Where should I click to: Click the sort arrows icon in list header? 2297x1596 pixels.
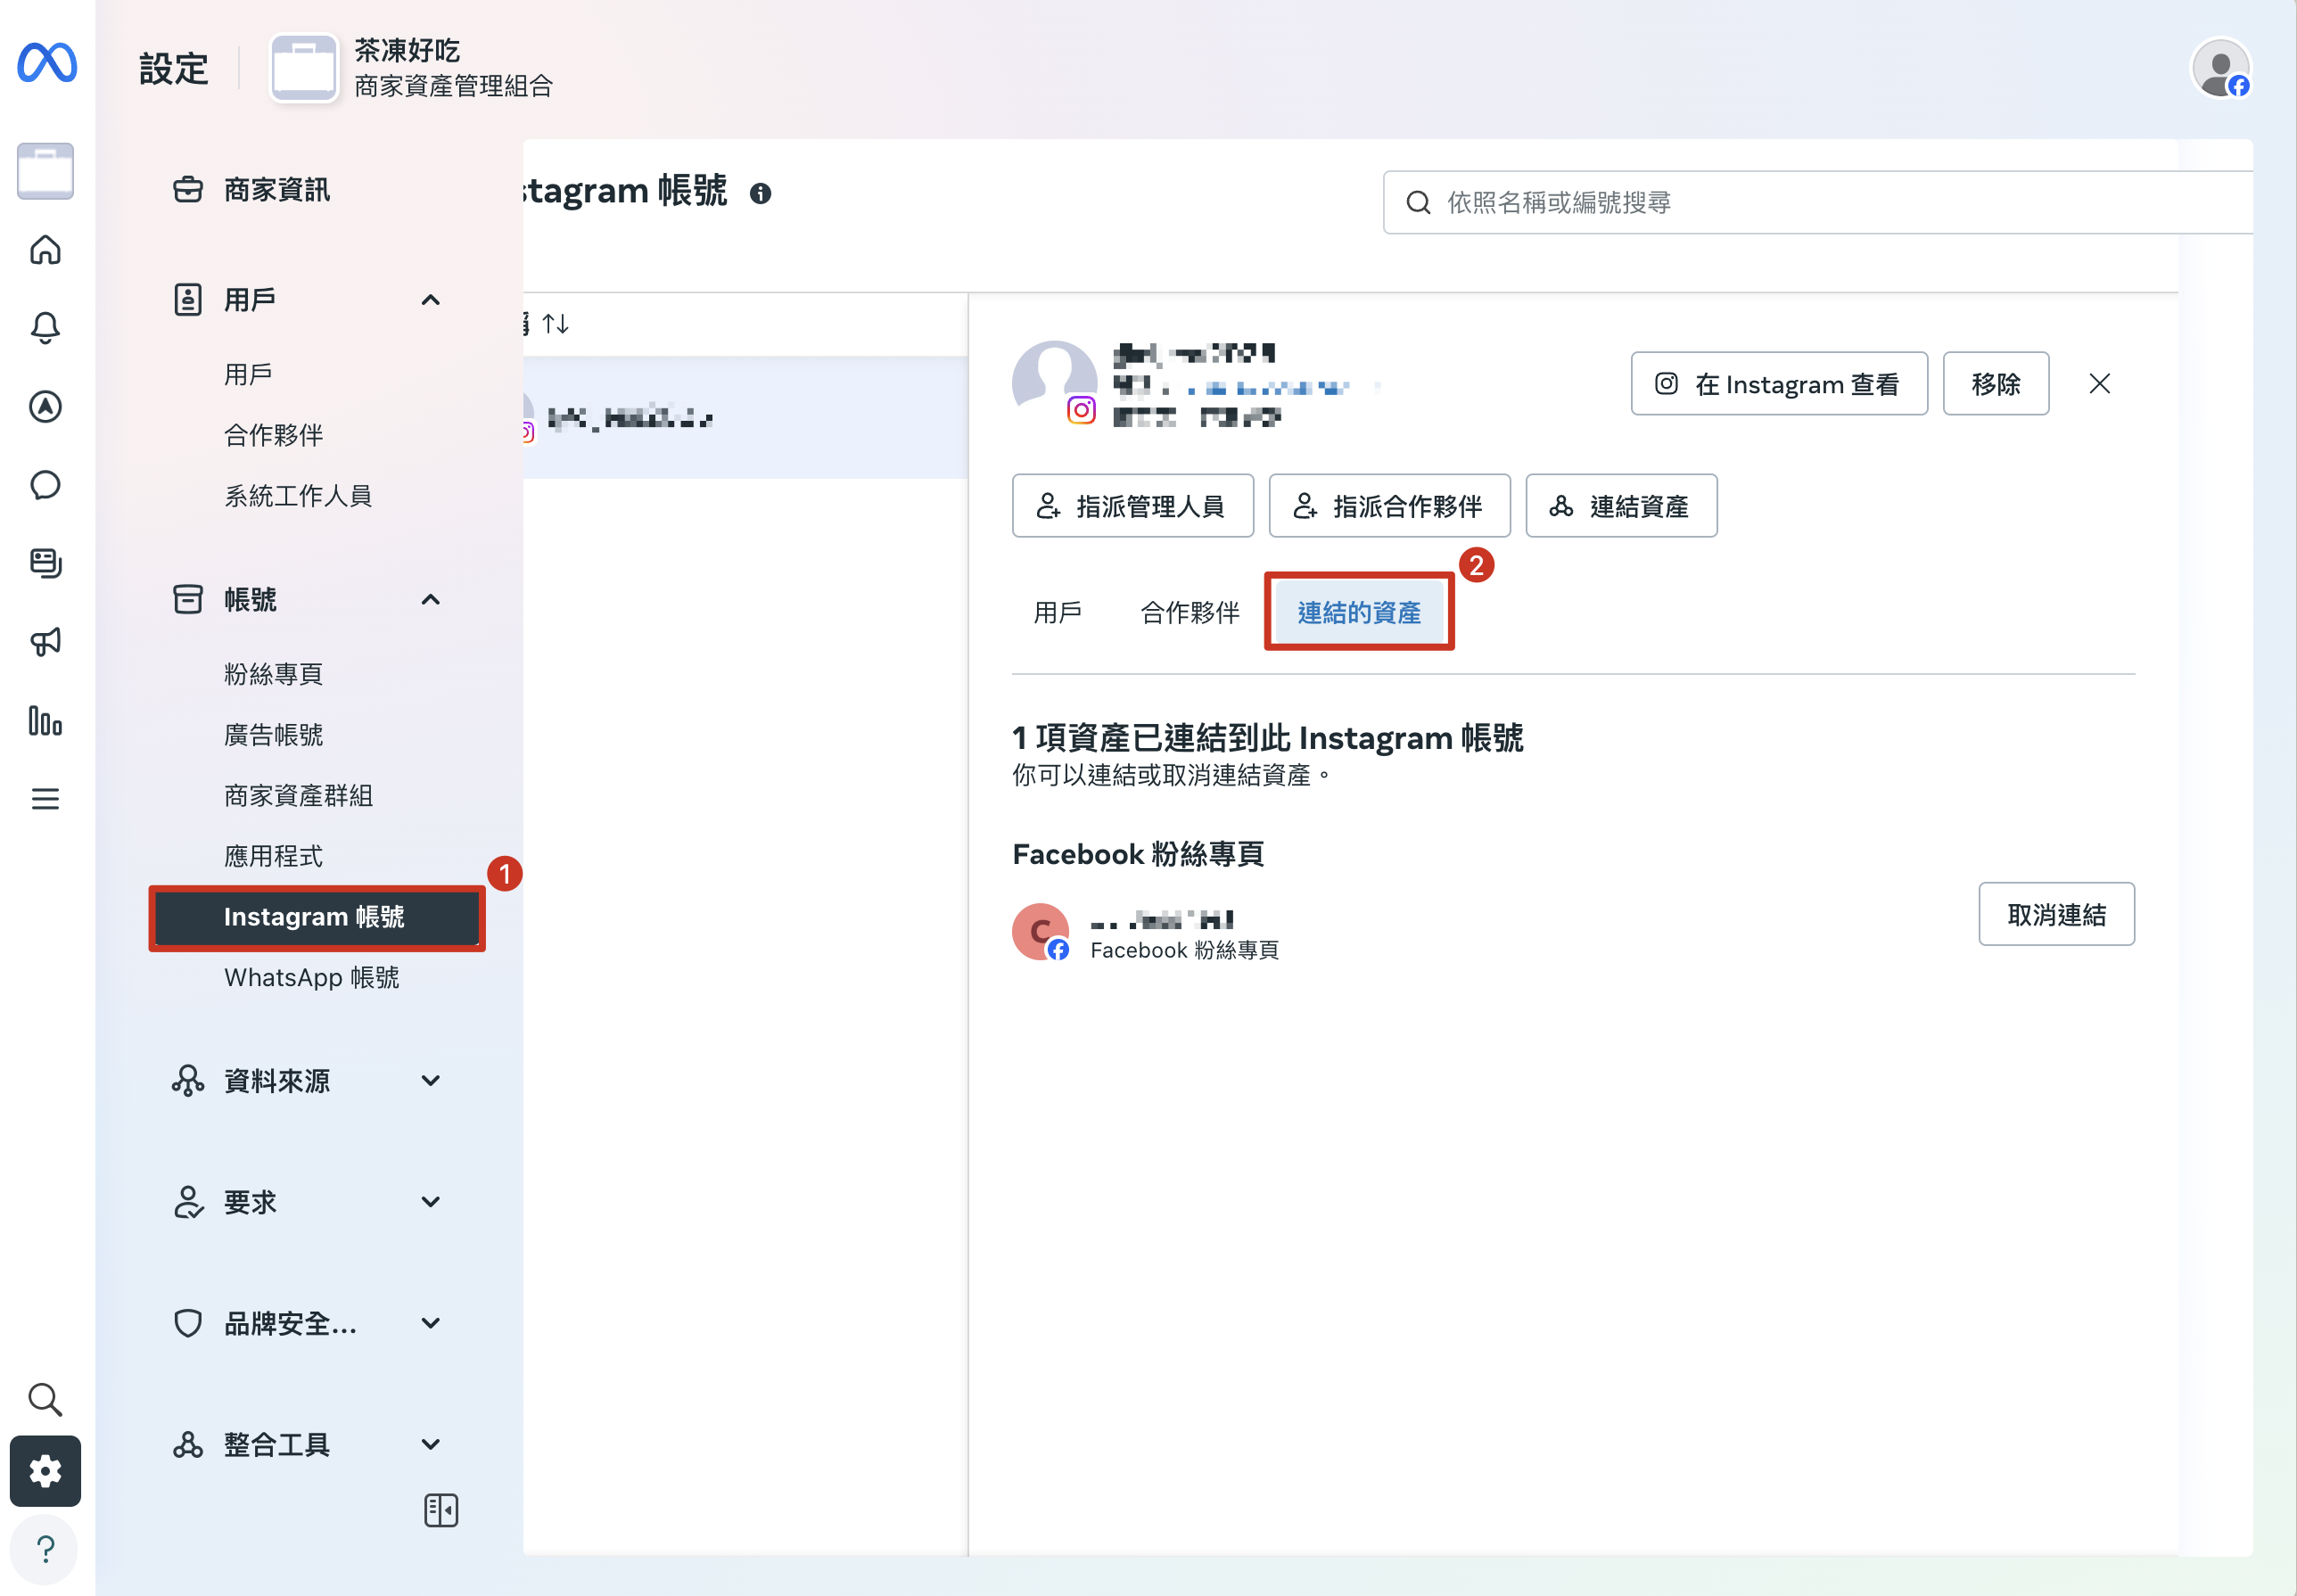click(x=555, y=323)
